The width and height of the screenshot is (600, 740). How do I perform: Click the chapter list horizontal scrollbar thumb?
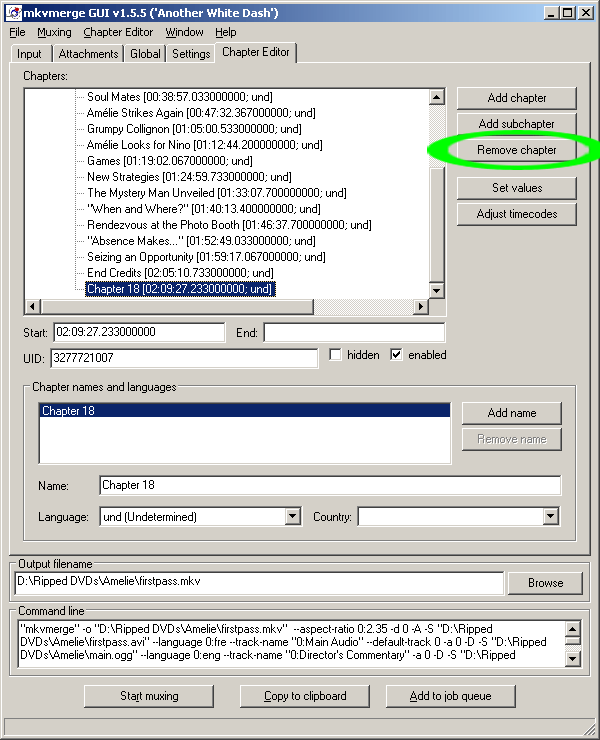pos(177,306)
